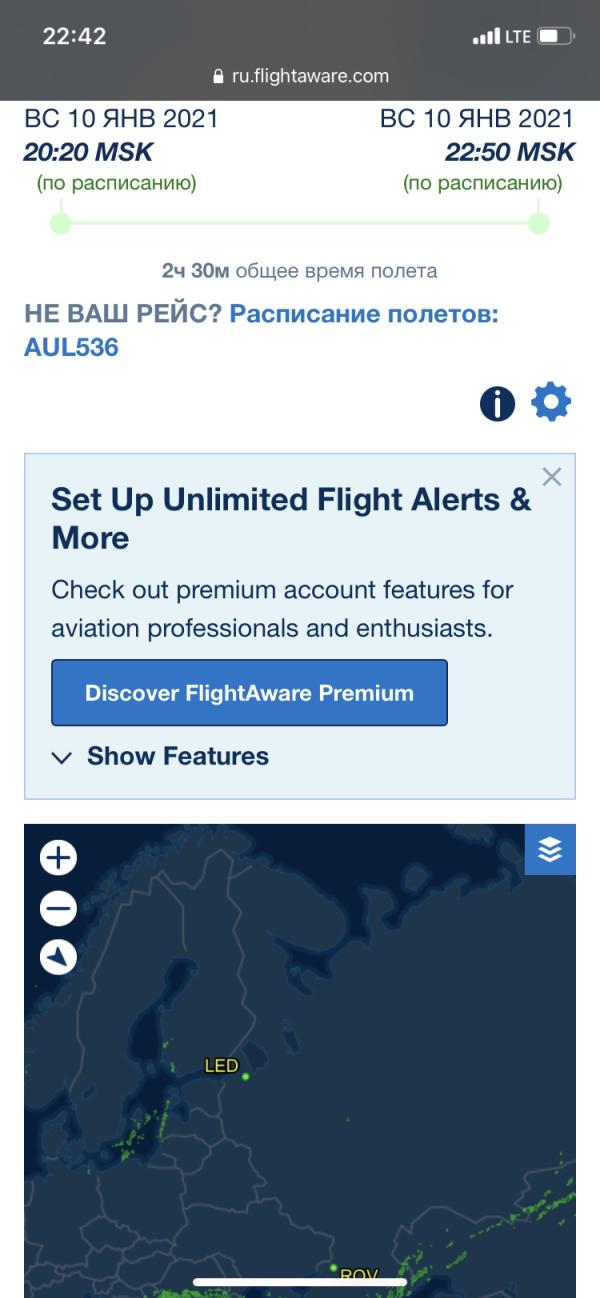The width and height of the screenshot is (600, 1298).
Task: Zoom in on the map
Action: pos(58,858)
